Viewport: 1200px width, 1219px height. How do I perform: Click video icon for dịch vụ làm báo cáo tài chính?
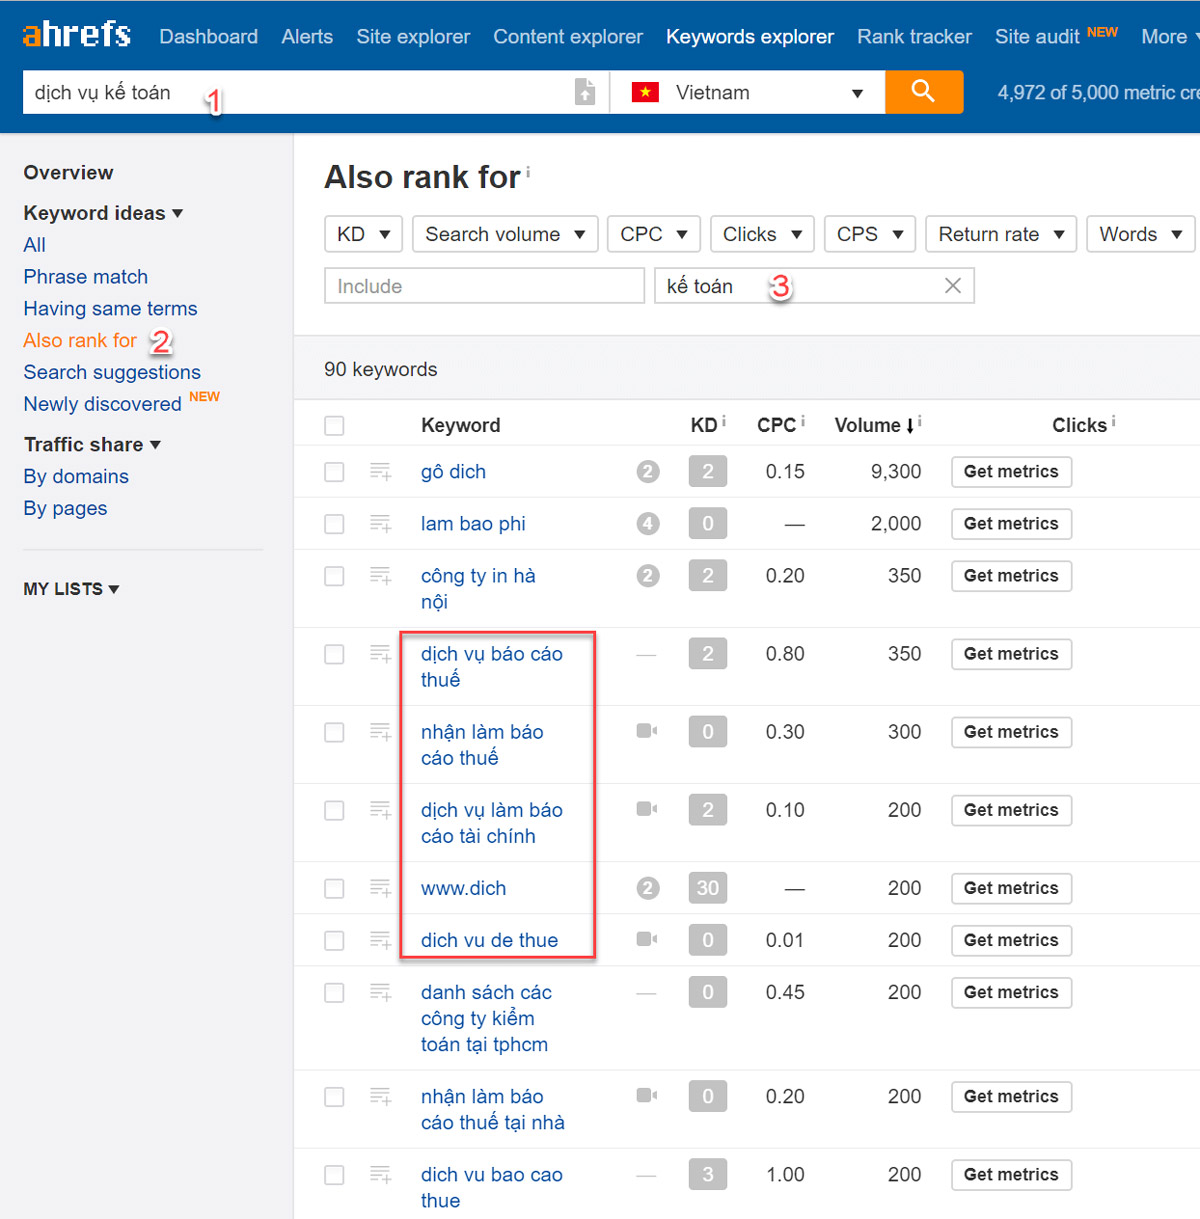click(647, 809)
